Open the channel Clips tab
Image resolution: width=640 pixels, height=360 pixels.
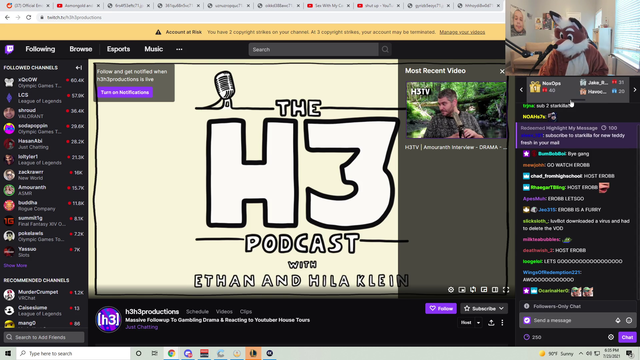click(x=246, y=311)
